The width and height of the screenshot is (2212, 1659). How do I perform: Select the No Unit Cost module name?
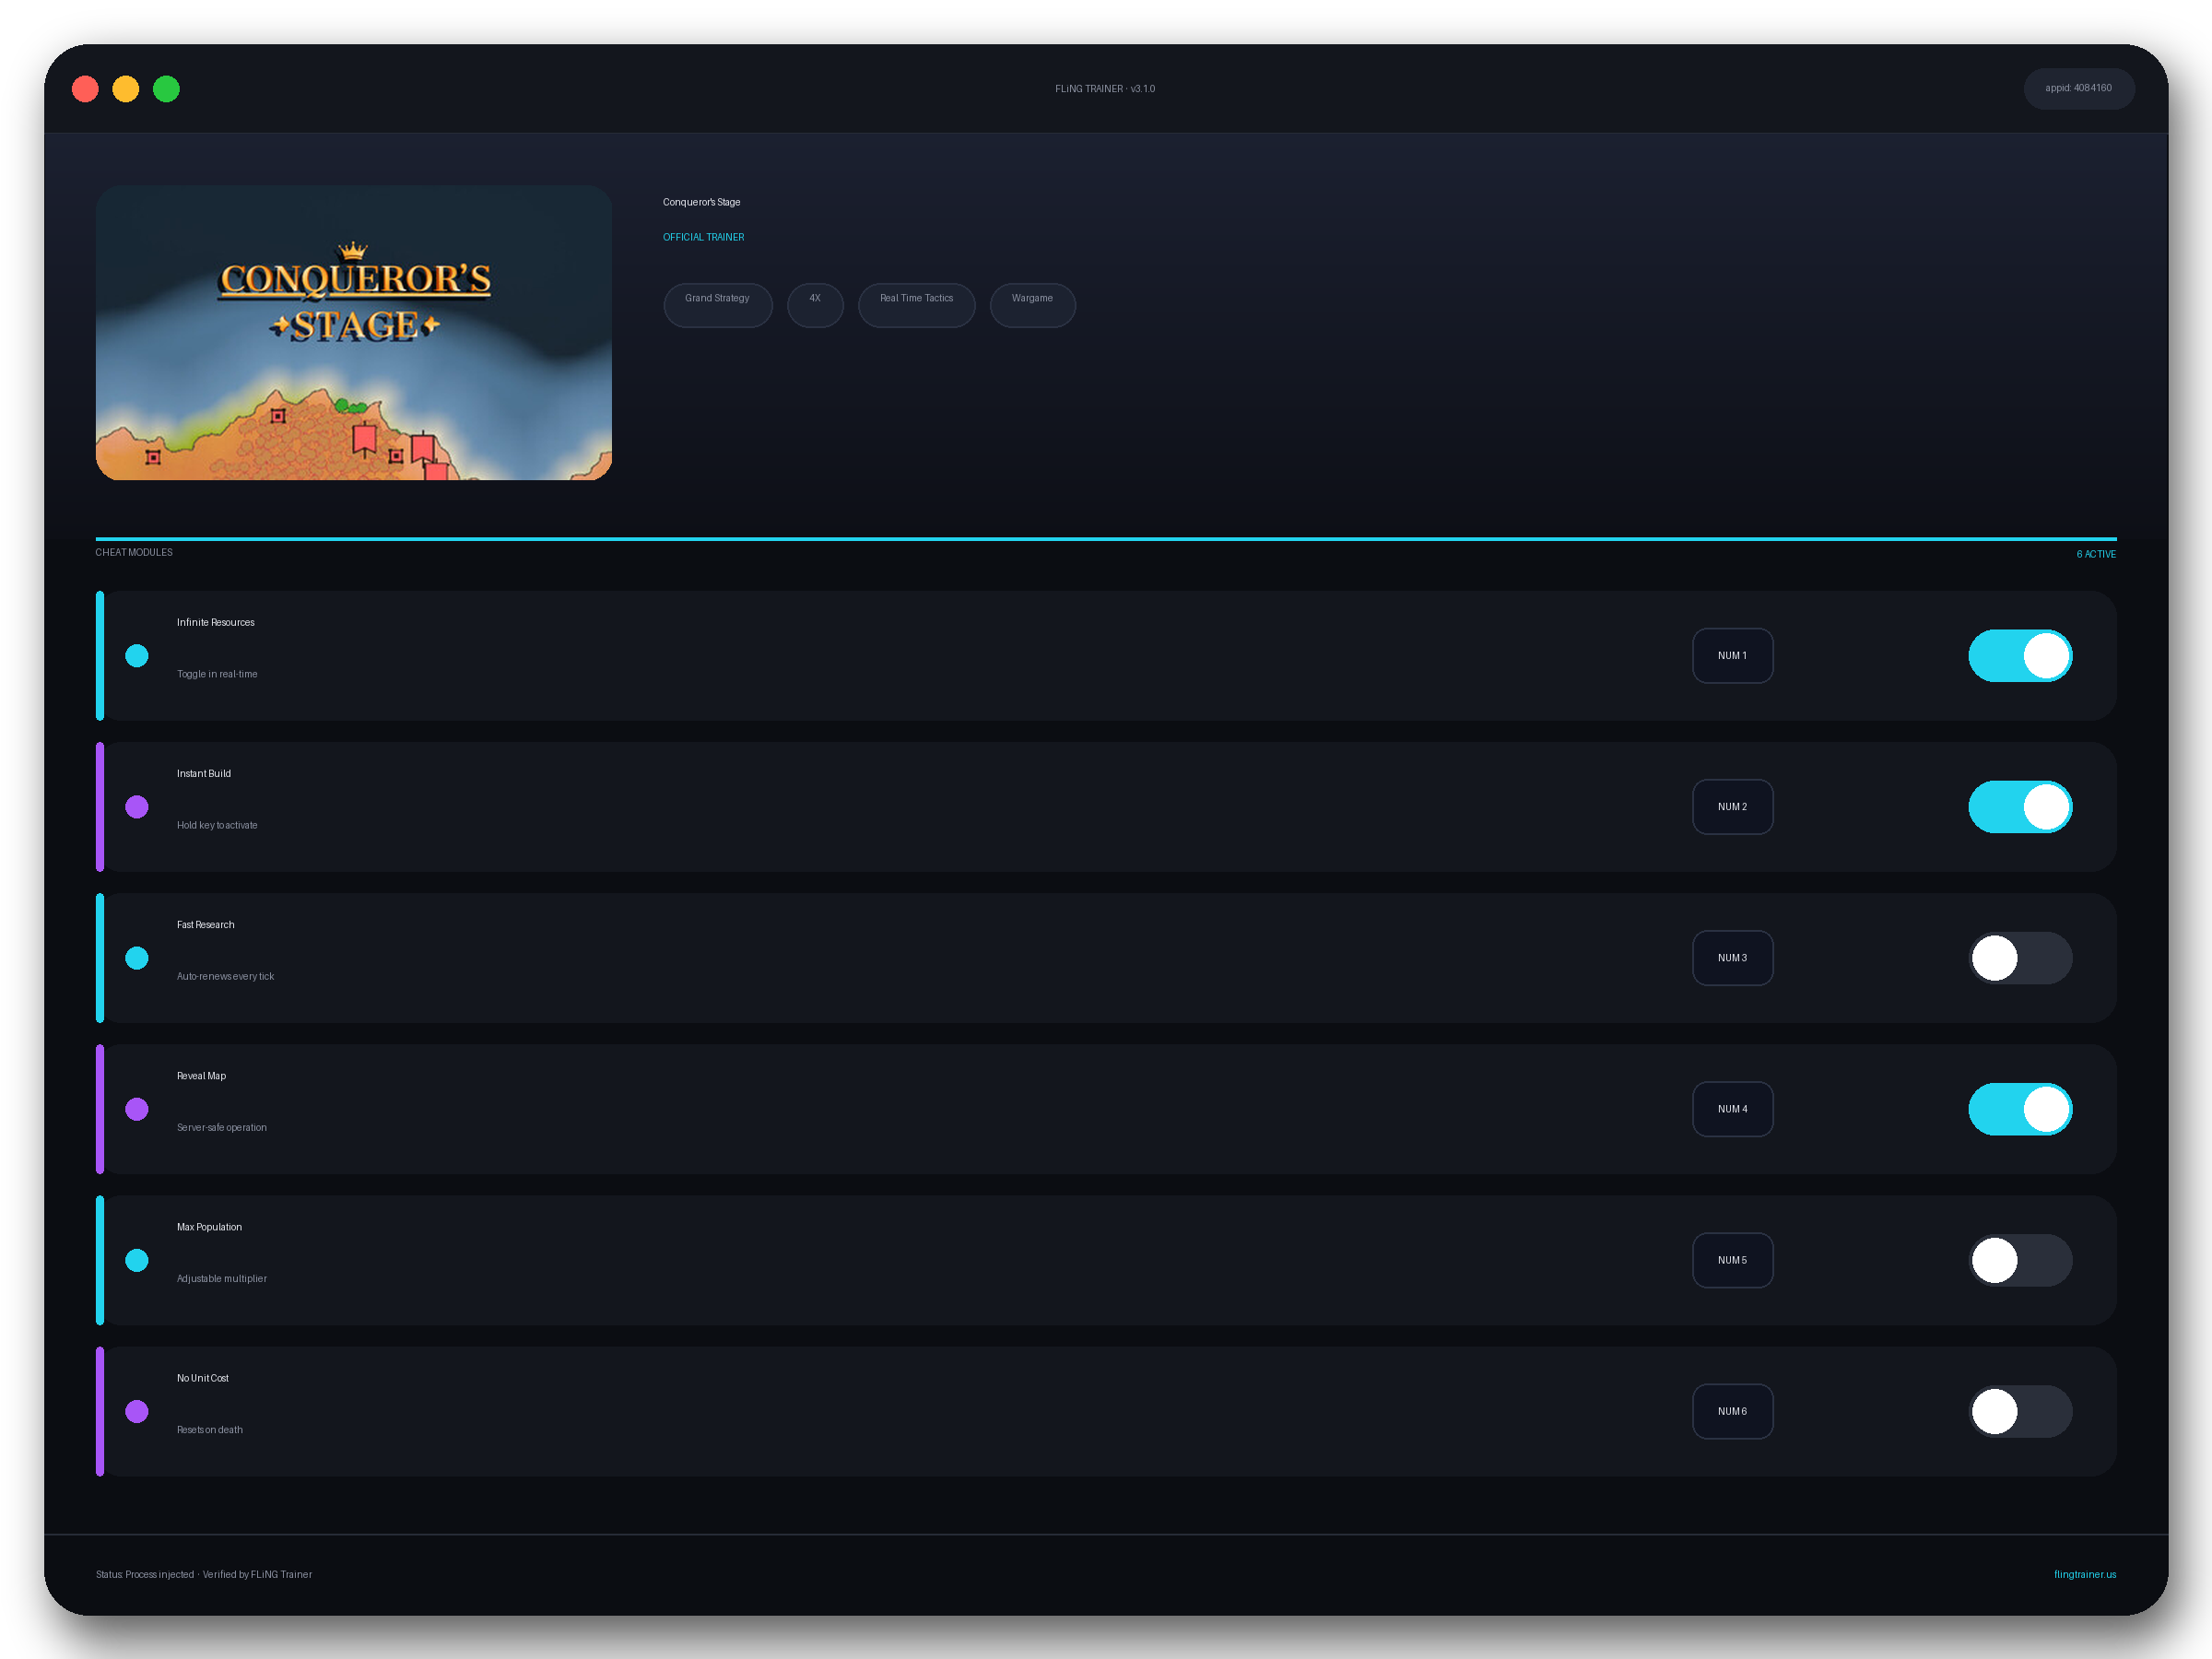click(x=203, y=1377)
